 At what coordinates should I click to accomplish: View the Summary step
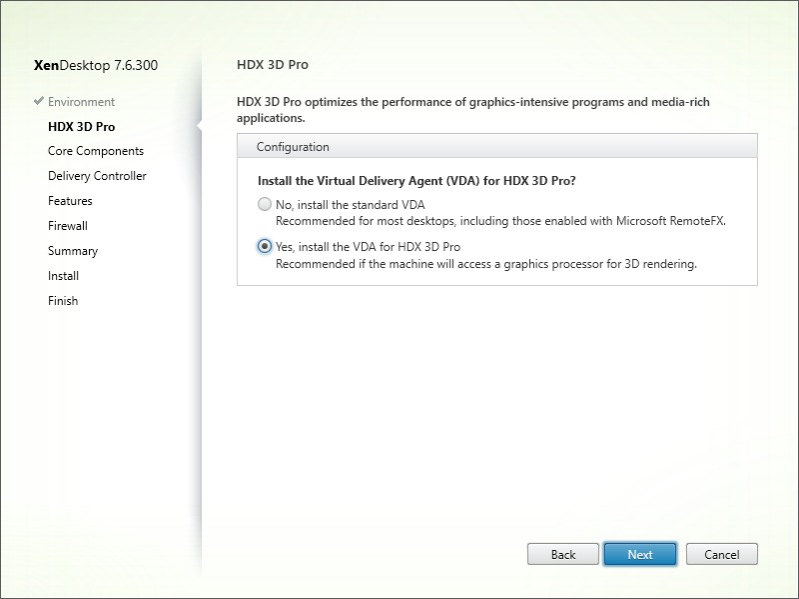73,251
